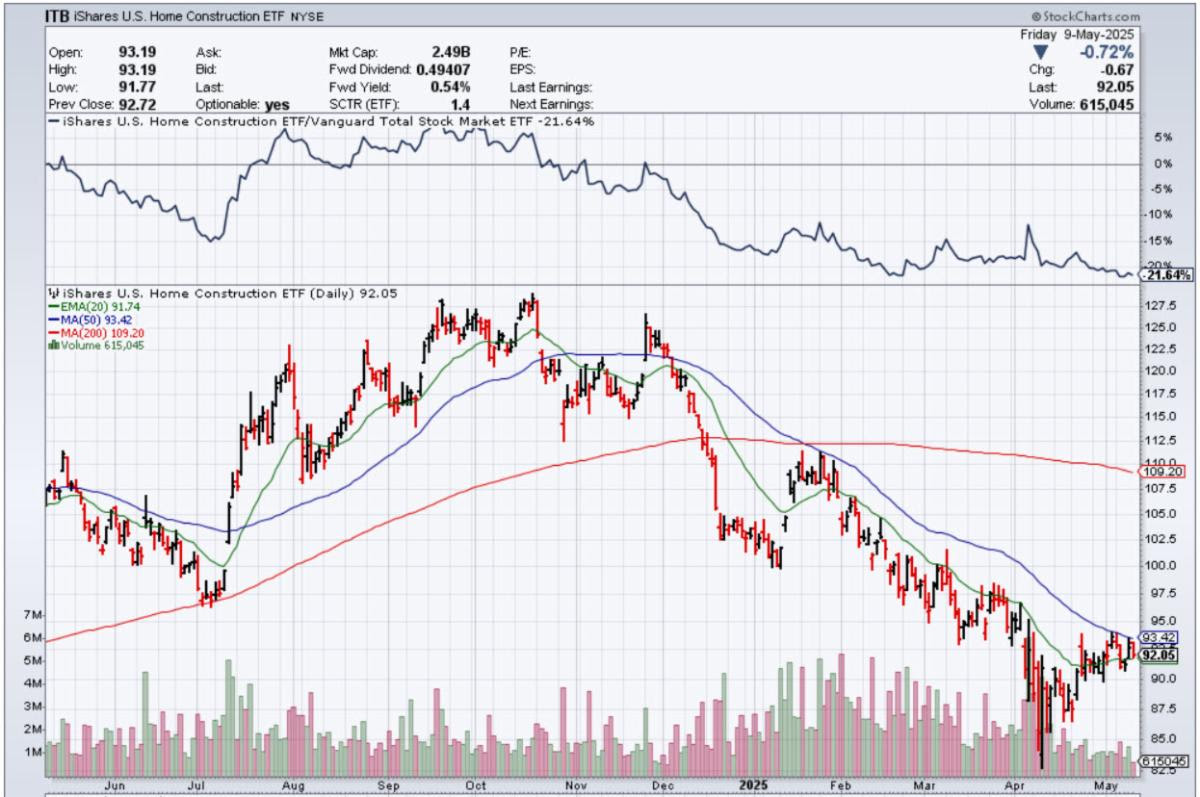Click the 4M volume axis label
1200x797 pixels.
[x=33, y=683]
